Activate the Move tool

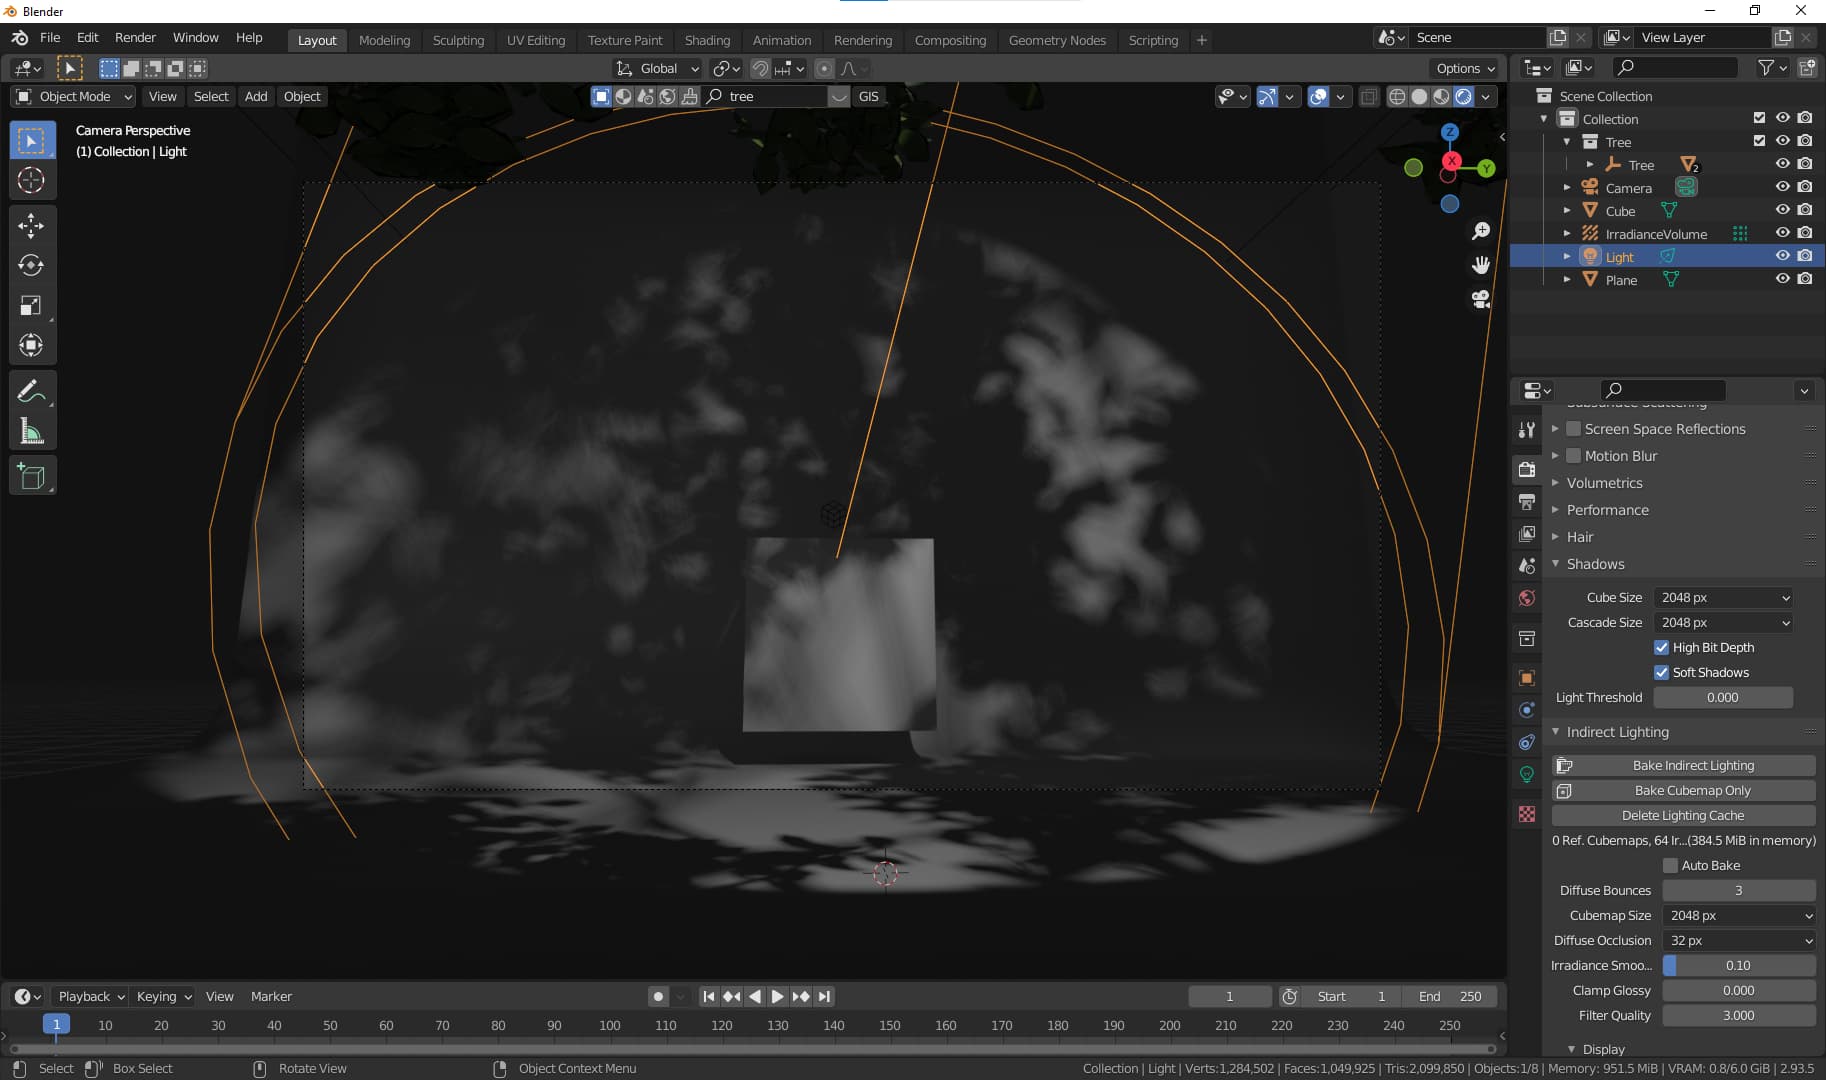pos(32,226)
